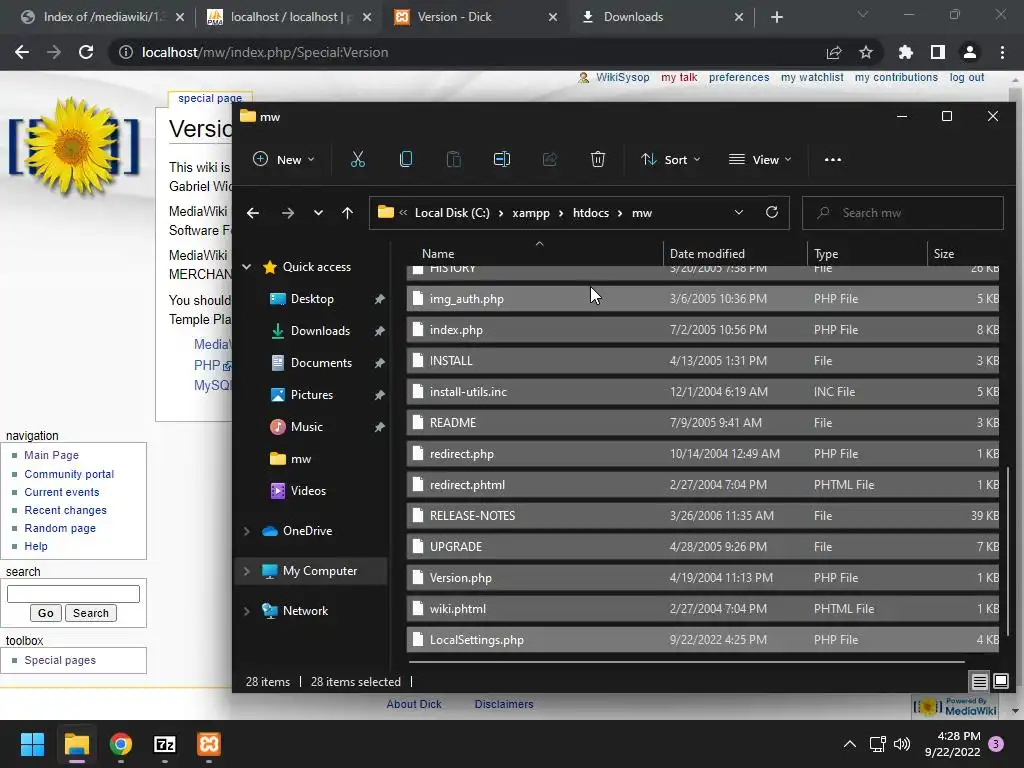This screenshot has width=1024, height=768.
Task: Click the Cut scissors icon in Explorer toolbar
Action: click(x=357, y=159)
